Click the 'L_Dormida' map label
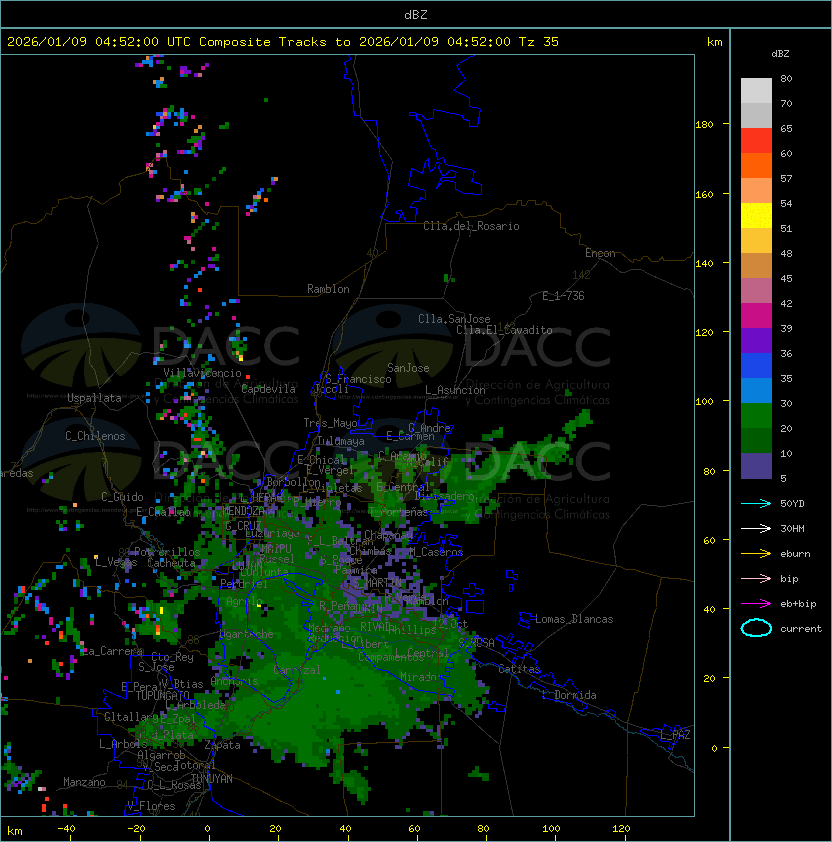Image resolution: width=832 pixels, height=842 pixels. [569, 695]
